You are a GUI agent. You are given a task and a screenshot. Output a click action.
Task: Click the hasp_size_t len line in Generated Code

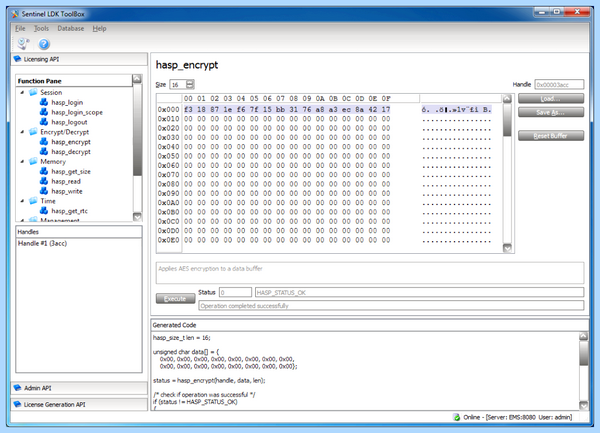(x=181, y=338)
